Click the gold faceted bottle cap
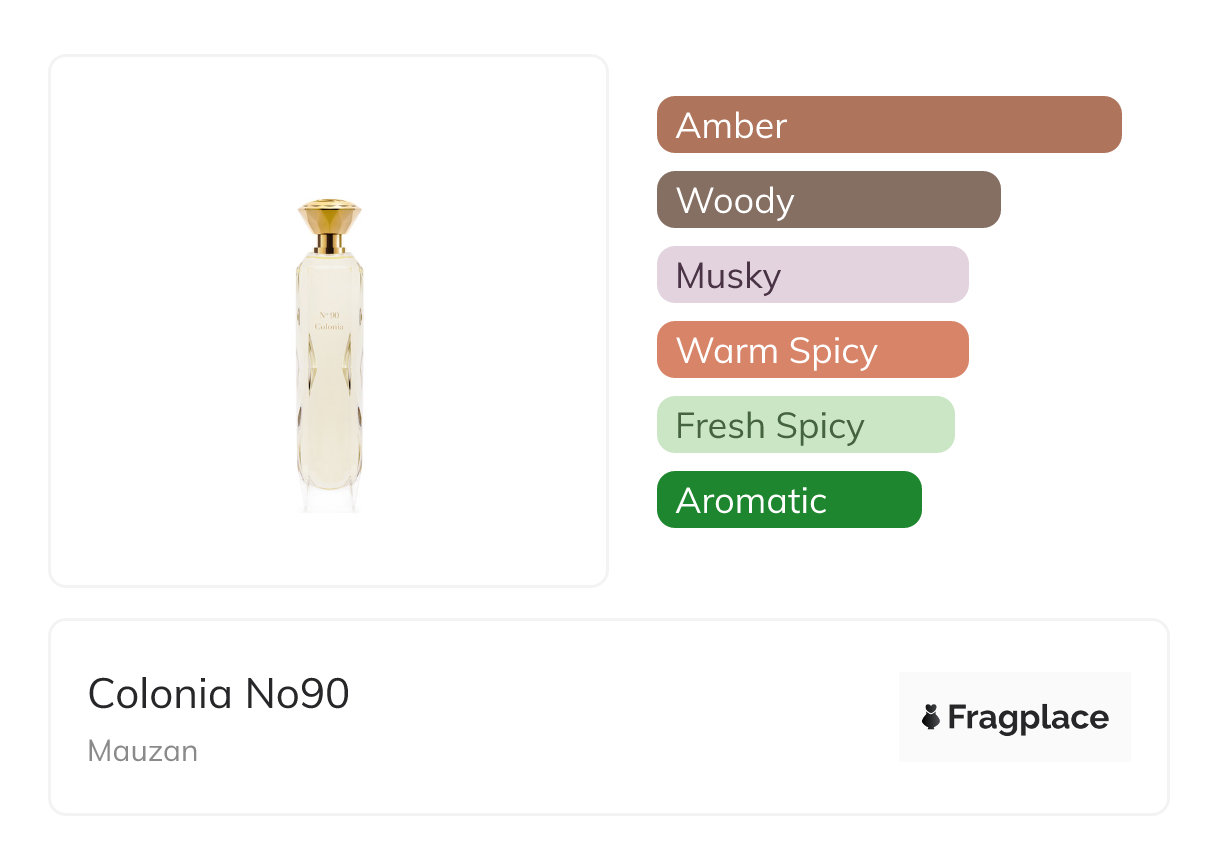Viewport: 1218px width, 864px height. tap(329, 216)
